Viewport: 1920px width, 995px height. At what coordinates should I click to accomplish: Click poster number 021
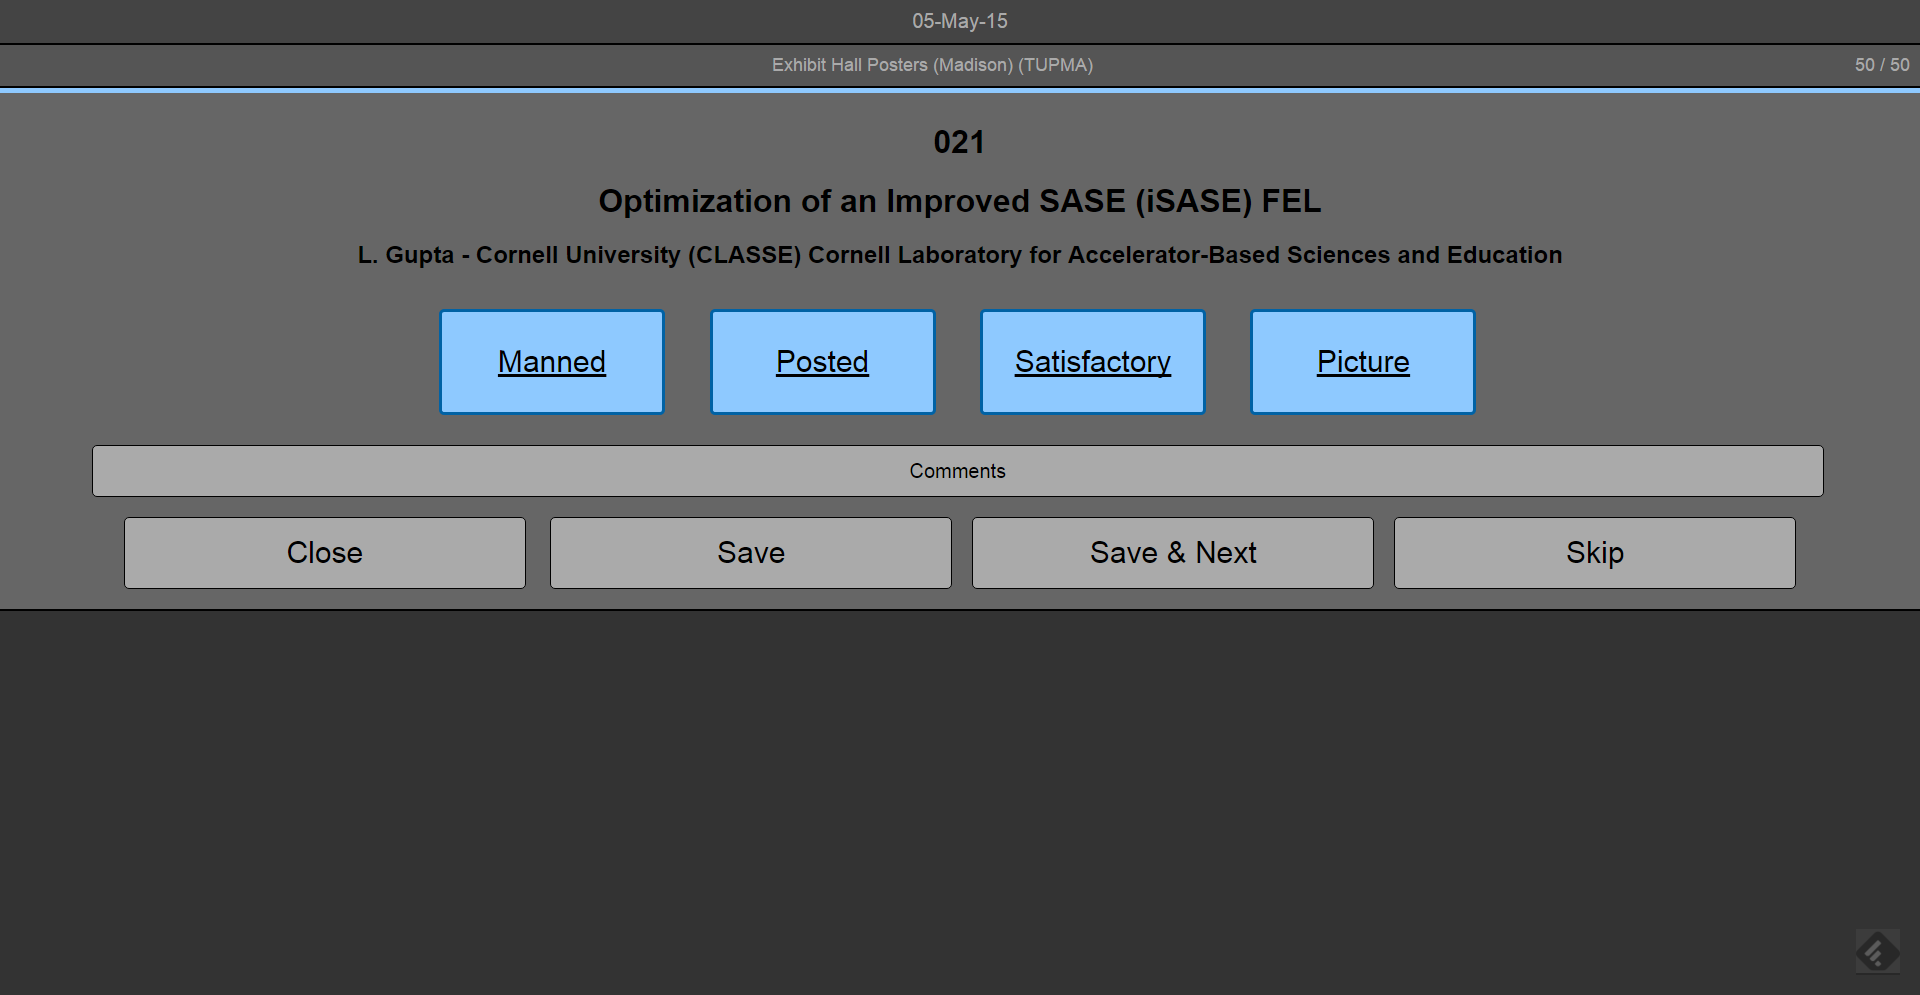point(958,142)
